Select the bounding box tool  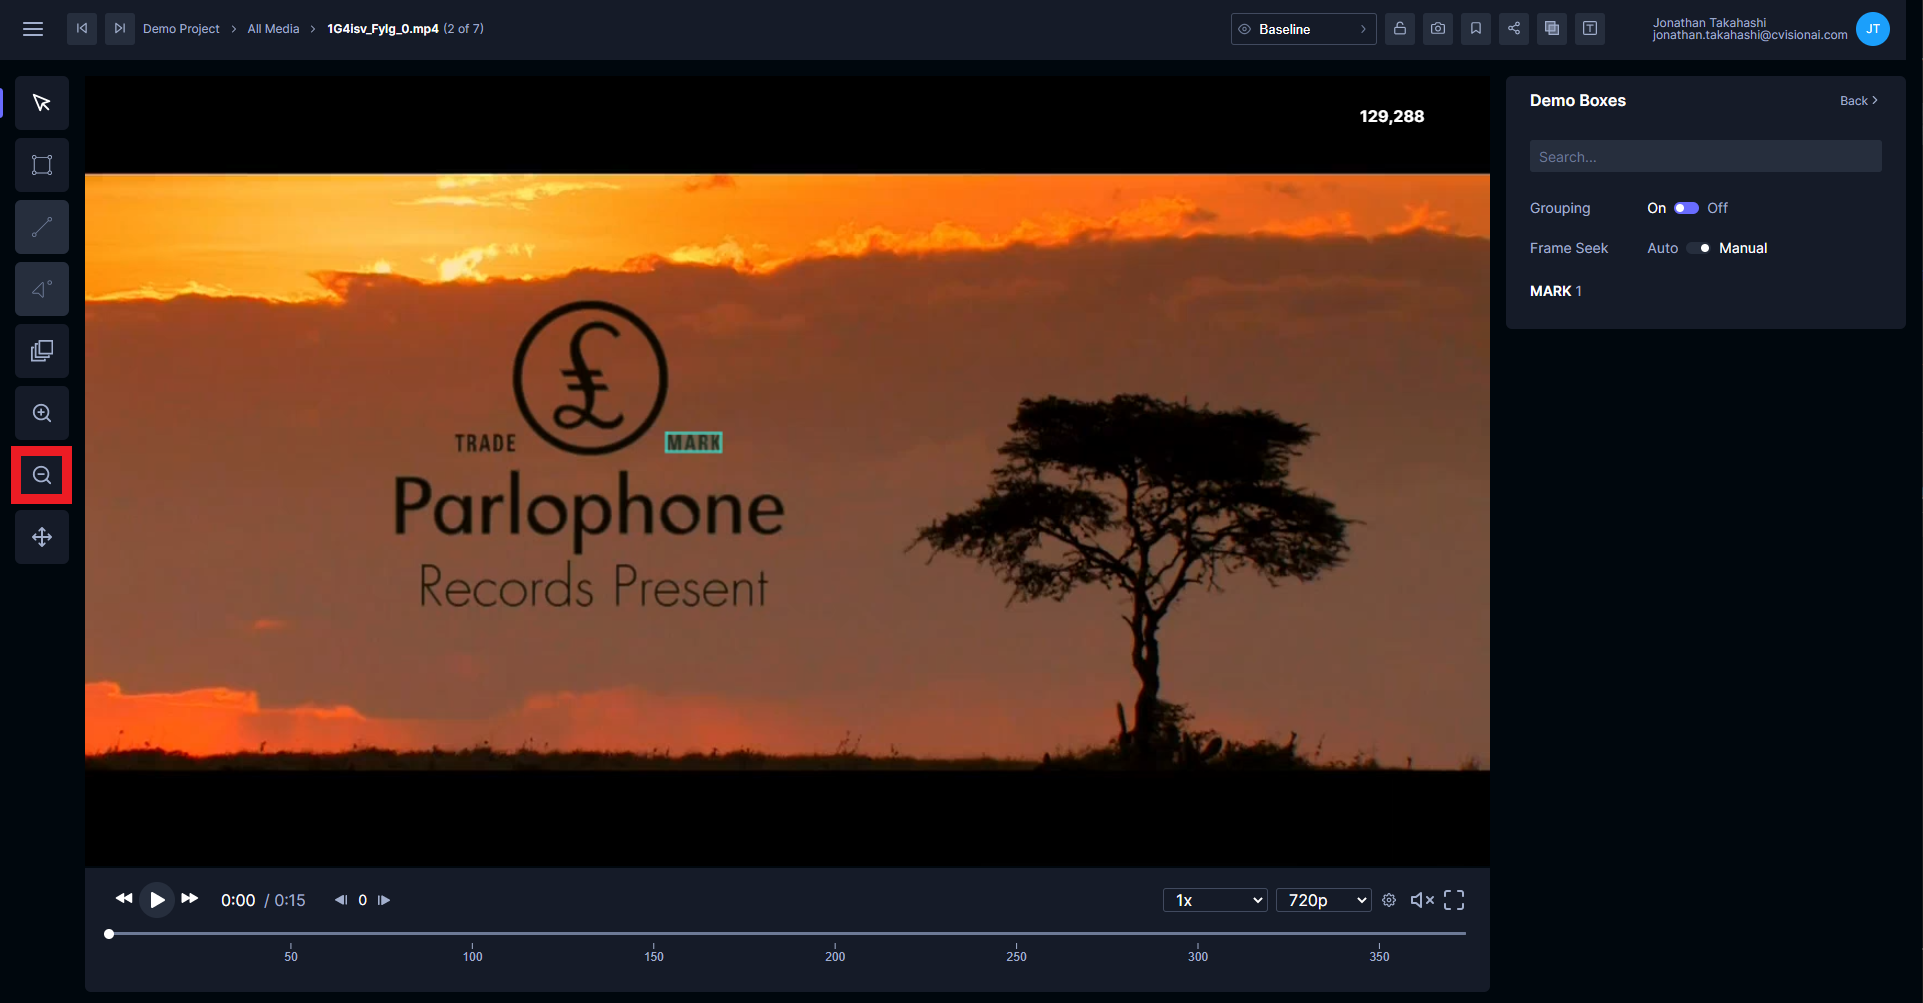tap(42, 165)
